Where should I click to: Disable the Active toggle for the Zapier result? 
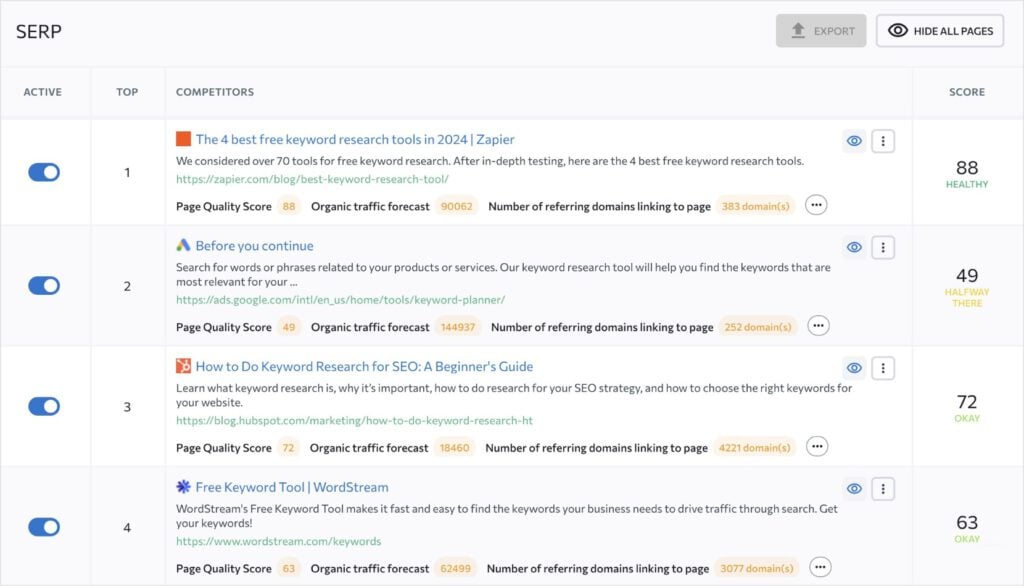pos(43,172)
